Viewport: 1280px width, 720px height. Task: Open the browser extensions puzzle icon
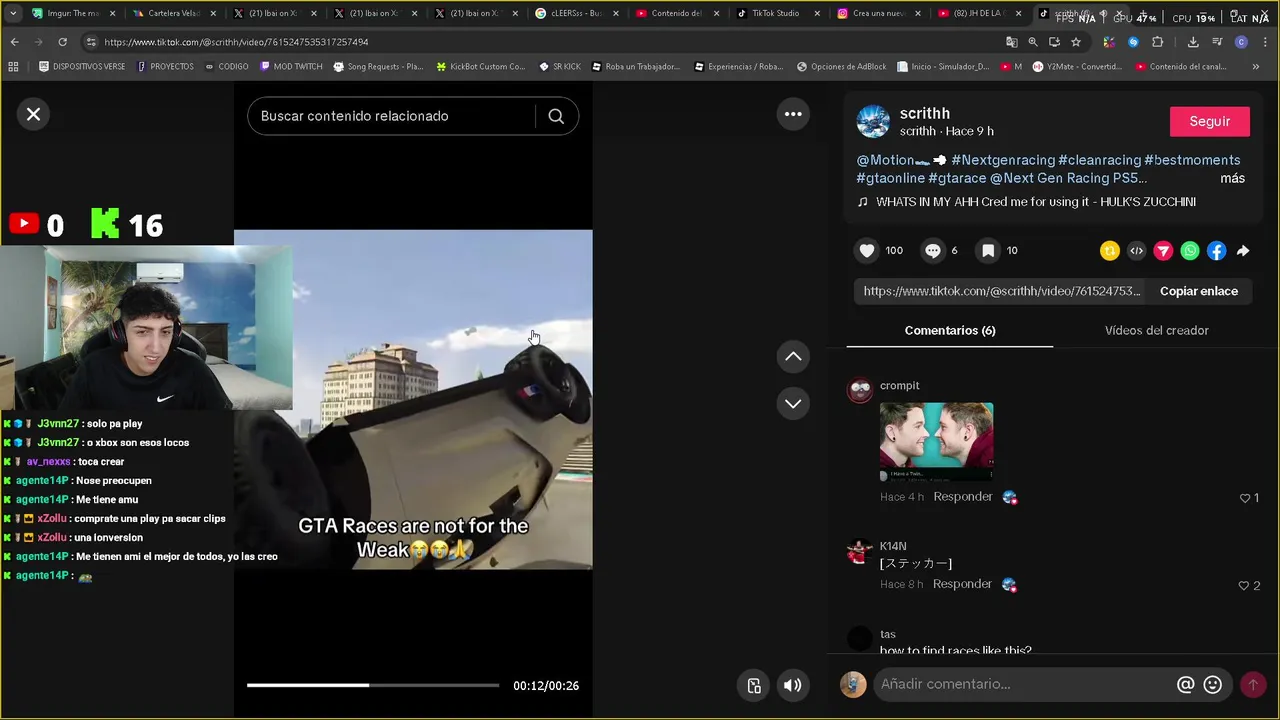1157,42
